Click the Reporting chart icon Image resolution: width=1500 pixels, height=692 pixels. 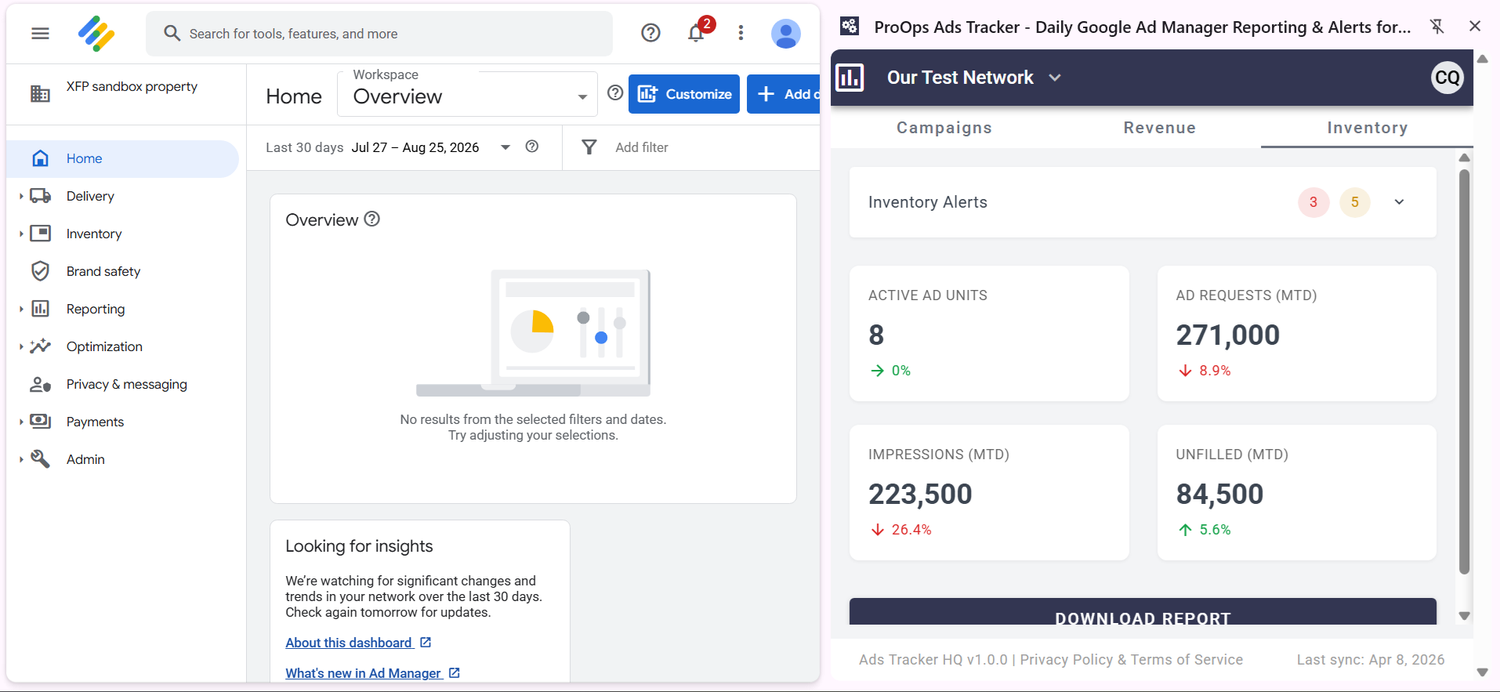(40, 309)
